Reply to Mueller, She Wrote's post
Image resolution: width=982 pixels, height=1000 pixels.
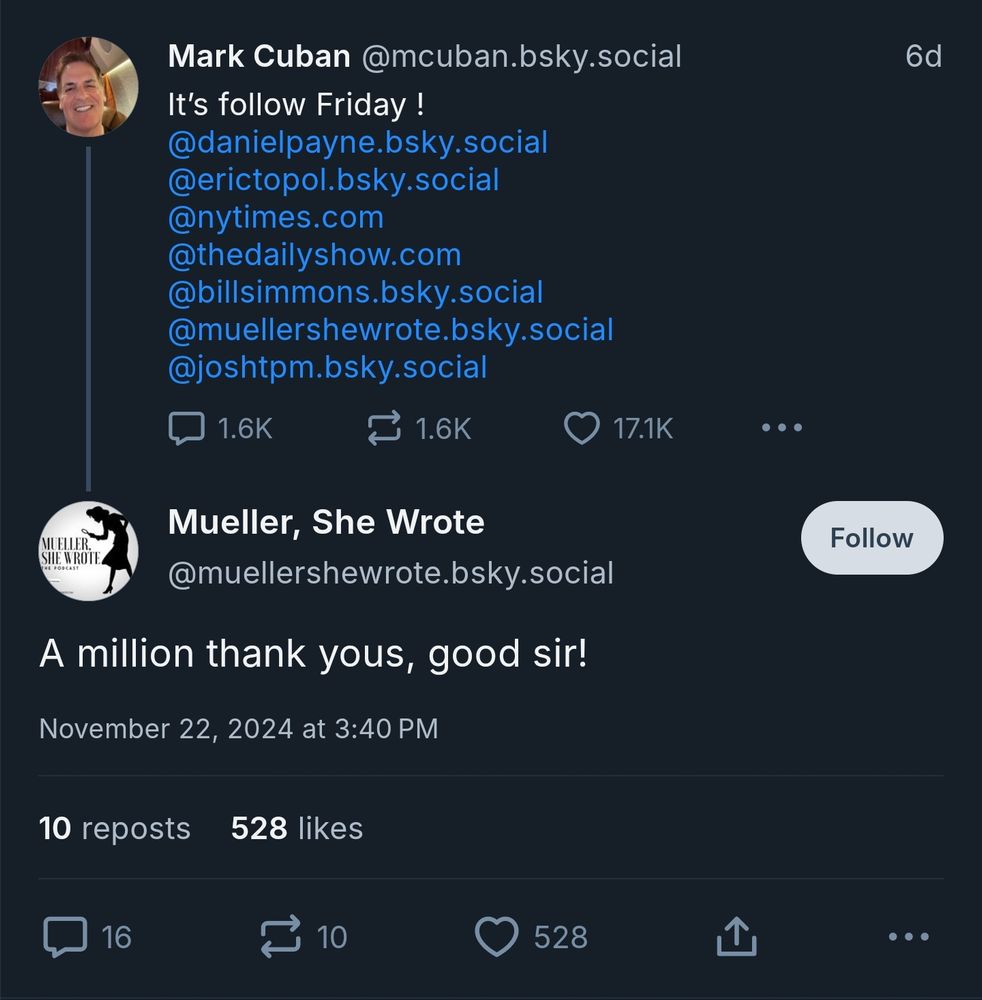pos(66,937)
